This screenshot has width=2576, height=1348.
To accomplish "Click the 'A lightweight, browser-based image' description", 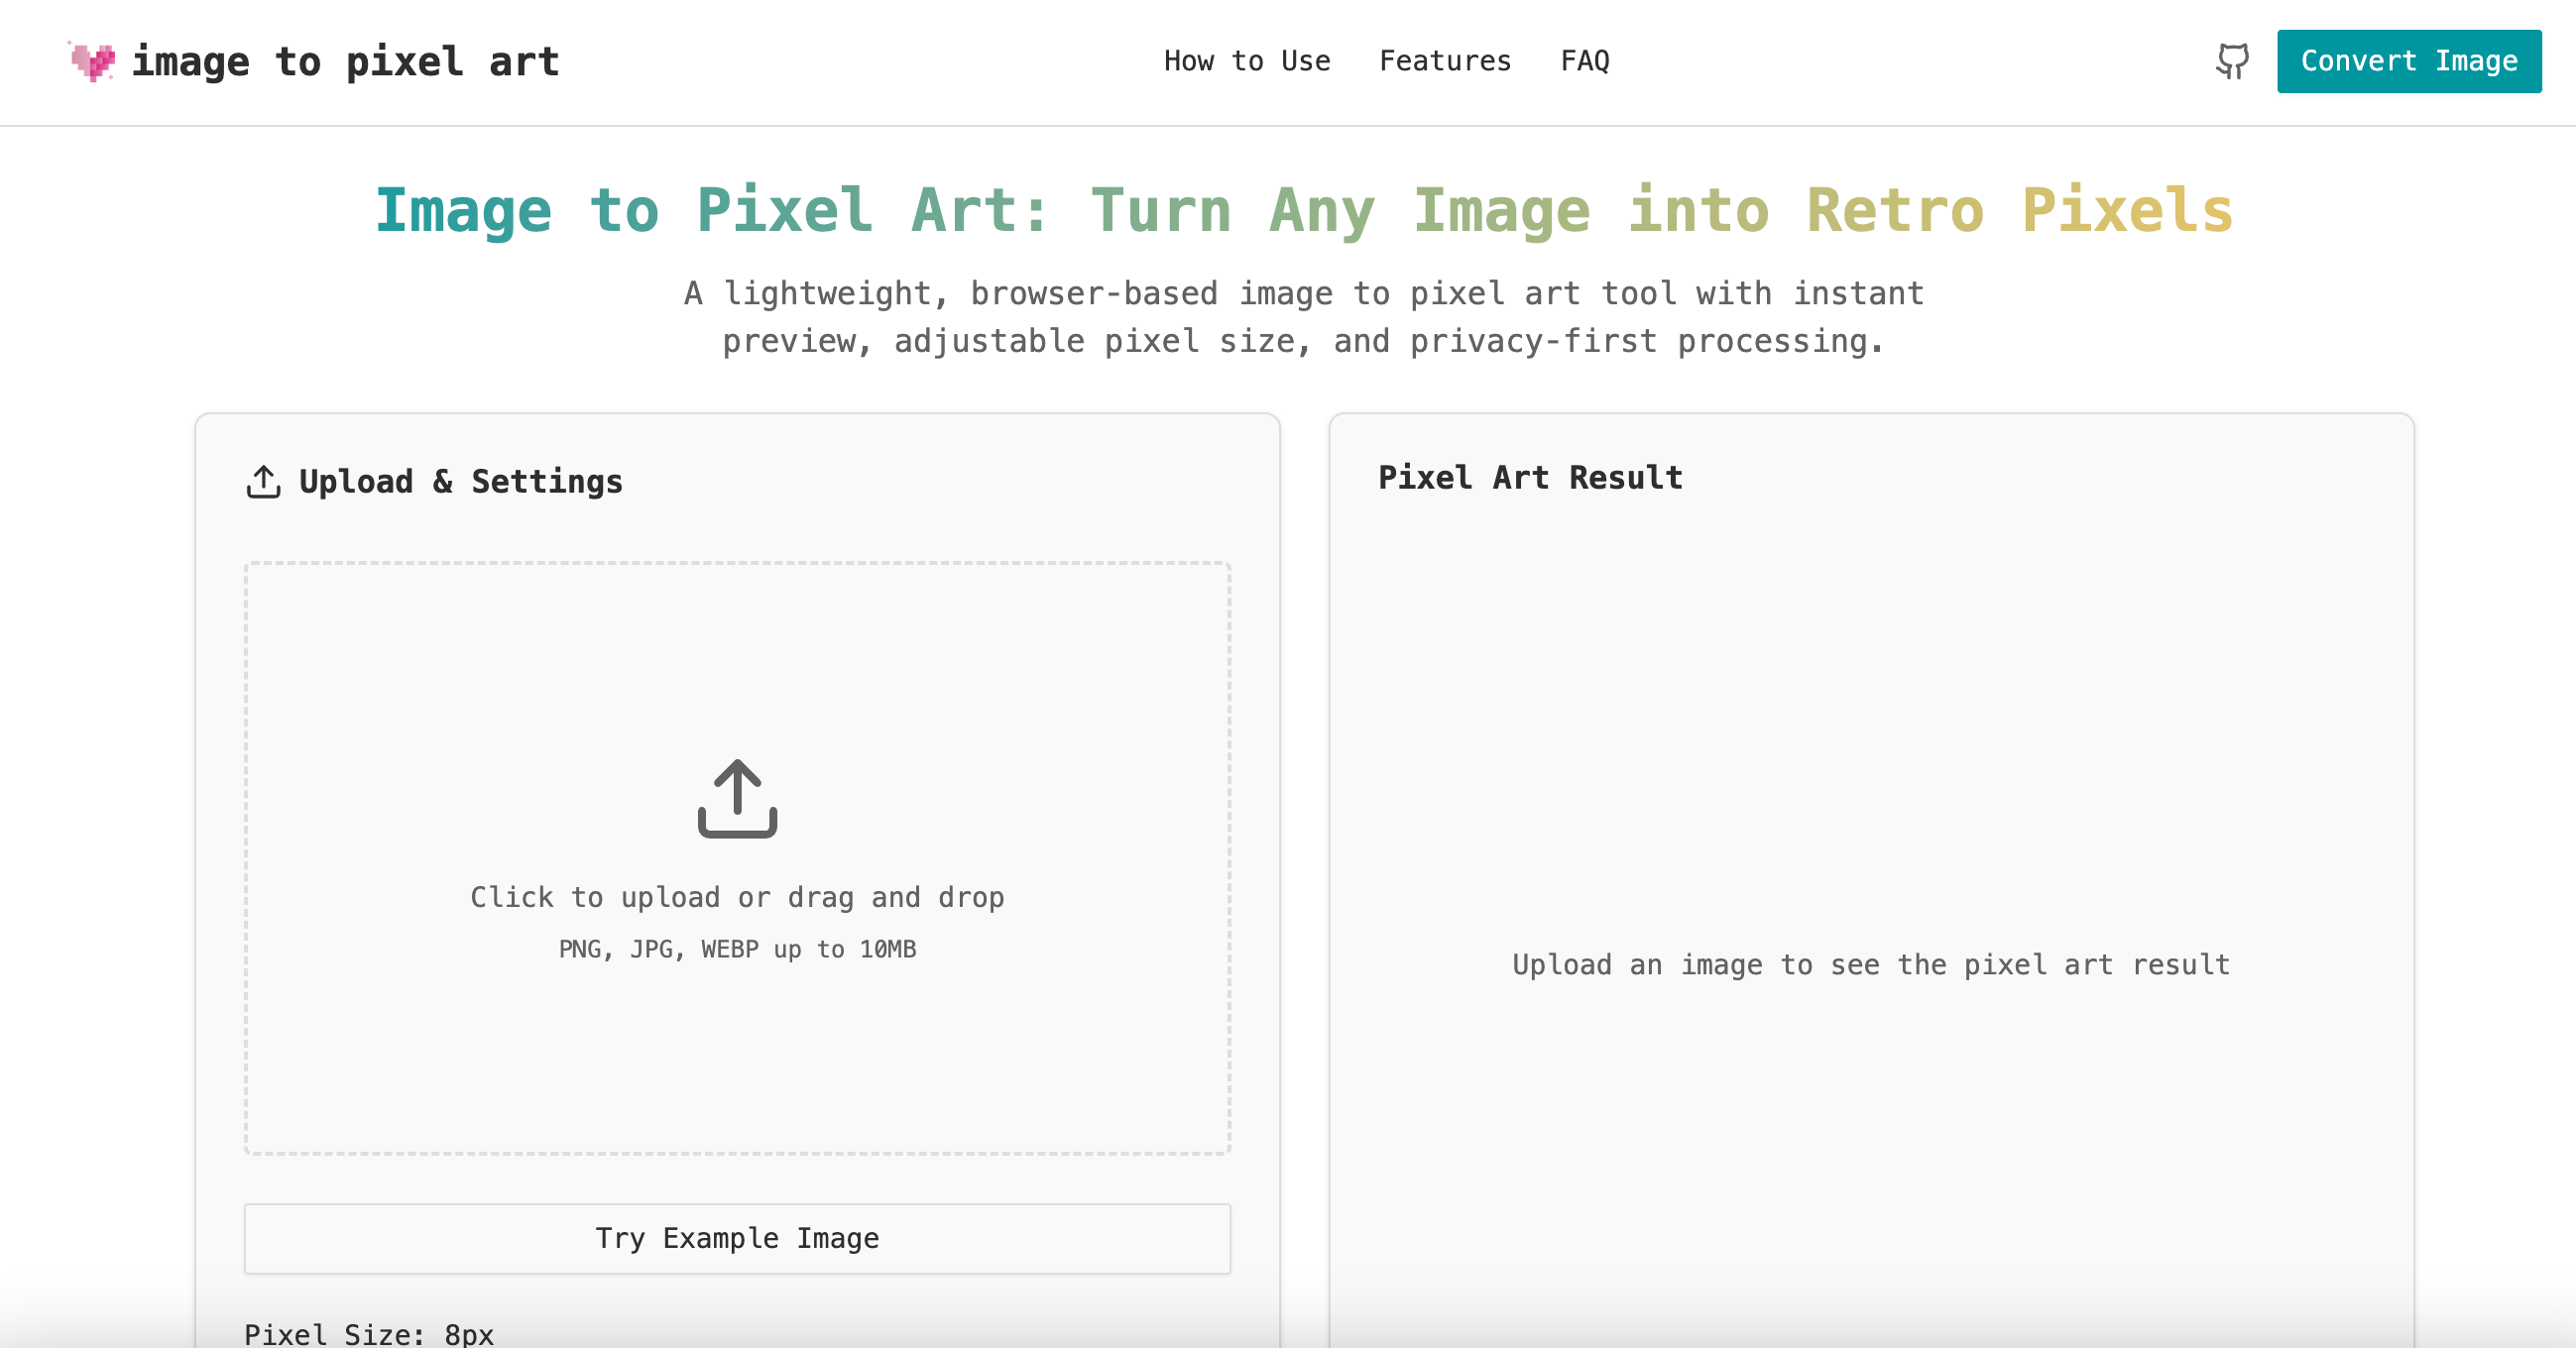I will 1304,317.
